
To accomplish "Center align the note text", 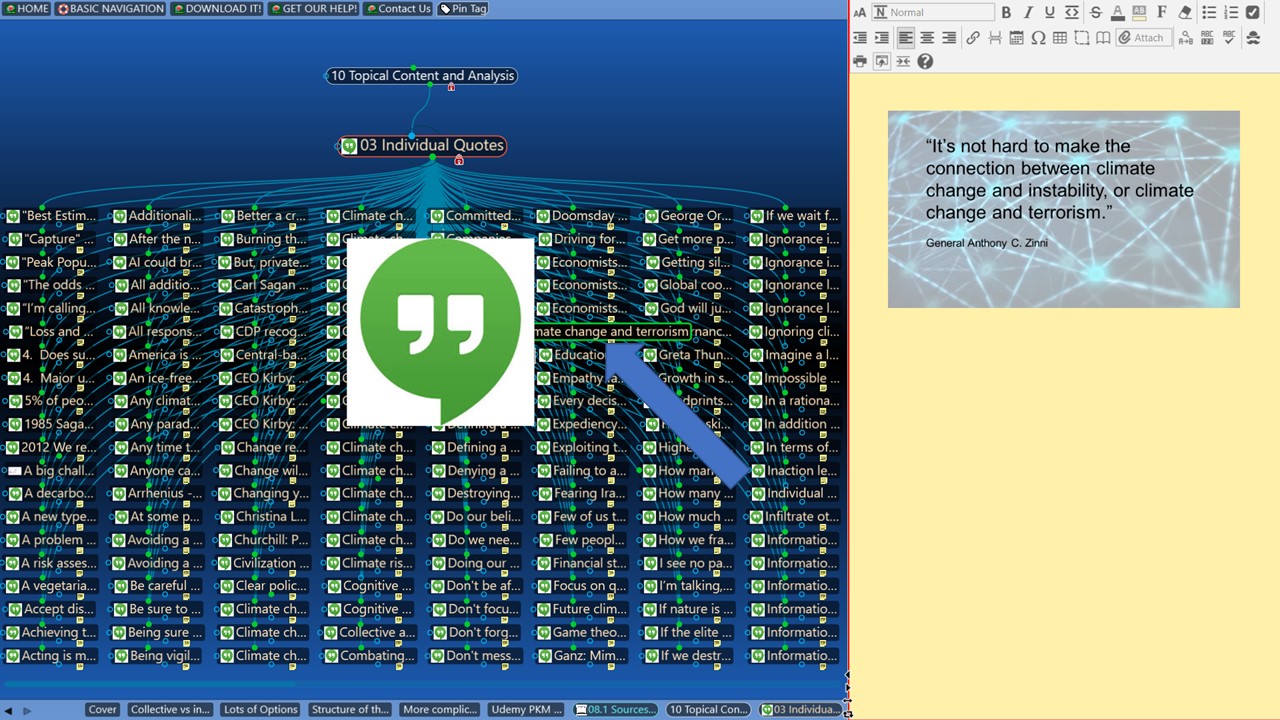I will point(927,38).
